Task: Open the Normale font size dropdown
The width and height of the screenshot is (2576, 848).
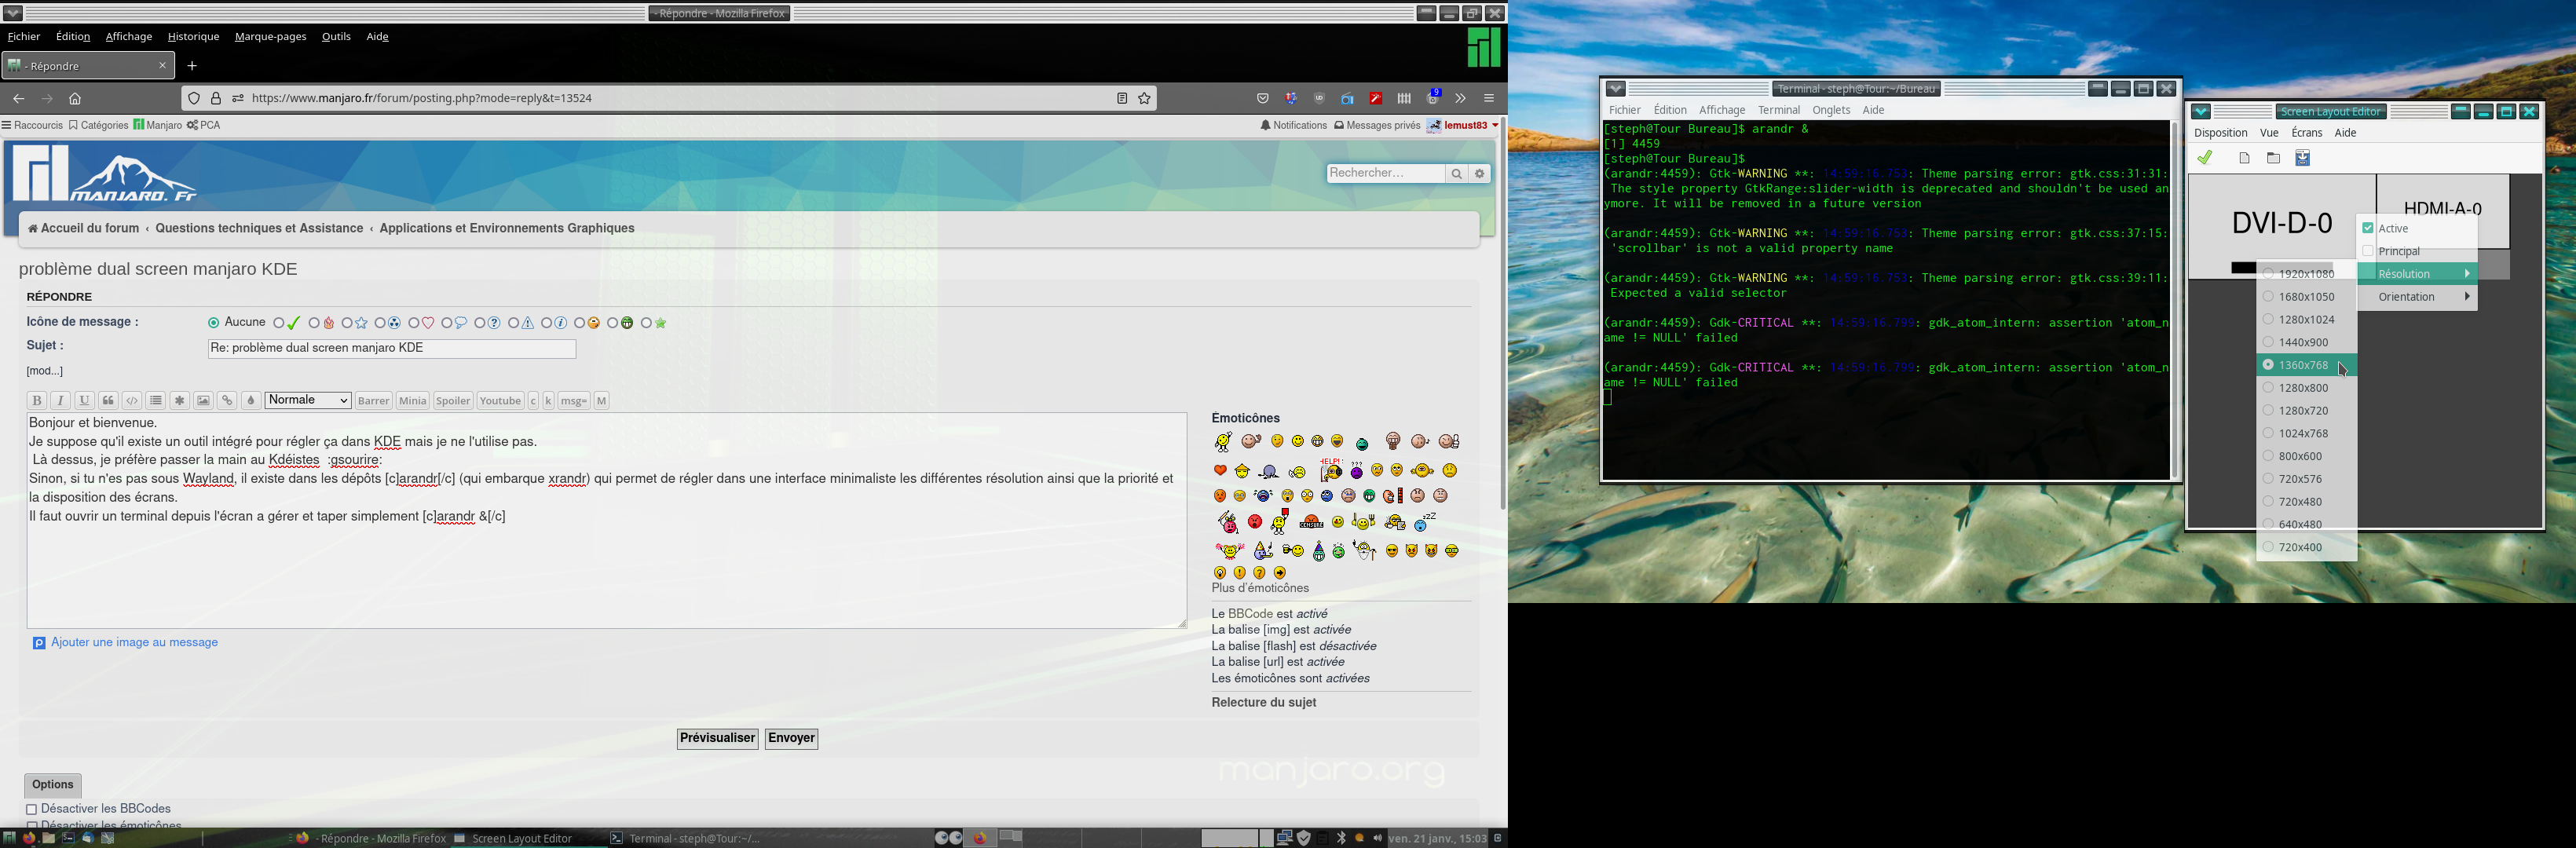Action: click(308, 400)
